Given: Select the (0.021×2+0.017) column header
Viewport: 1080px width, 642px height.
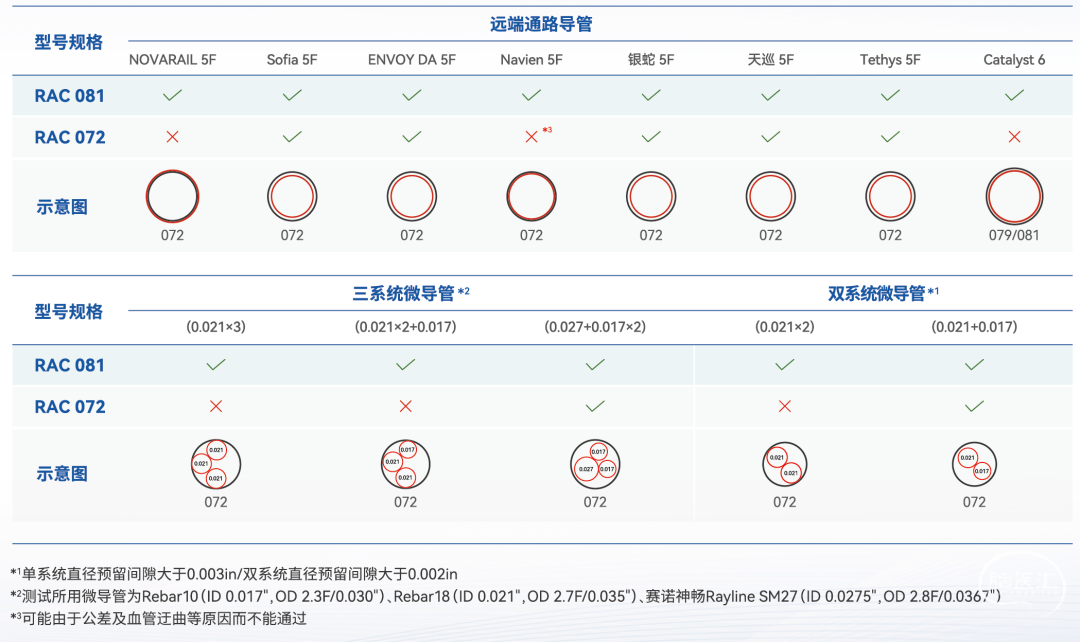Looking at the screenshot, I should pos(406,327).
